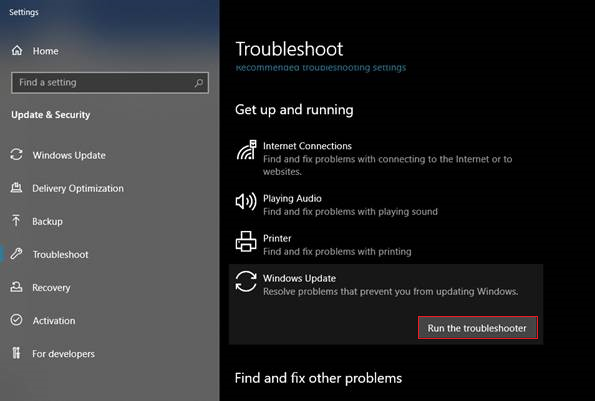The height and width of the screenshot is (401, 595).
Task: Click the Troubleshoot wrench icon
Action: pyautogui.click(x=16, y=254)
